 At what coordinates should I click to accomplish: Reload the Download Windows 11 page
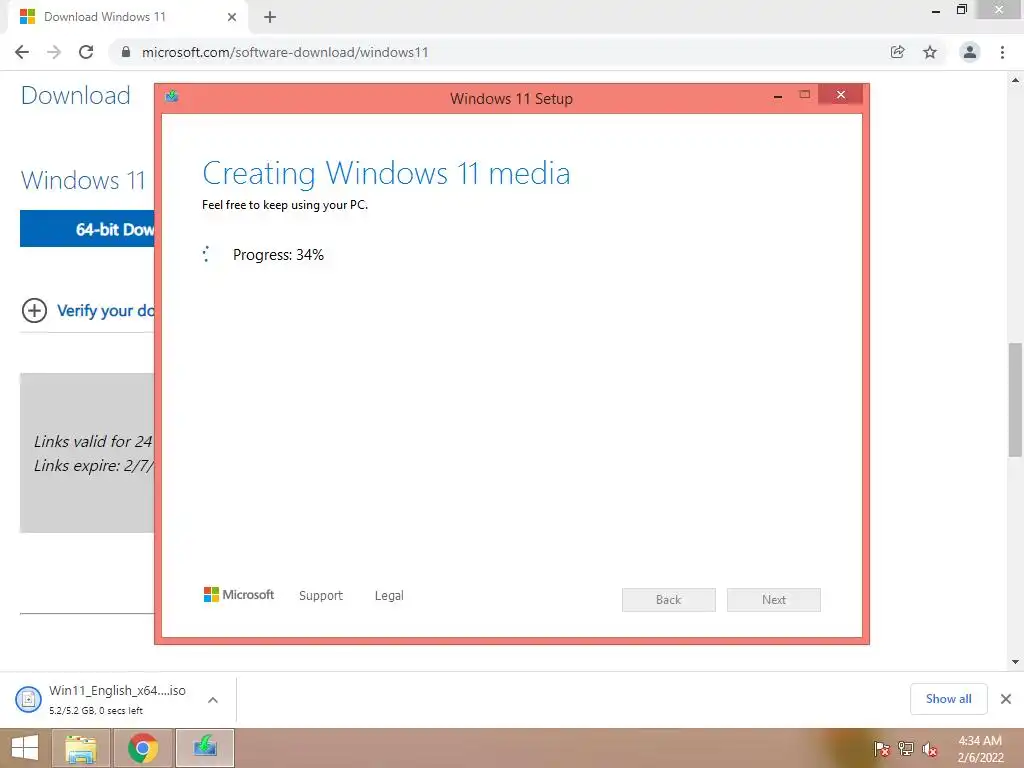pyautogui.click(x=86, y=52)
